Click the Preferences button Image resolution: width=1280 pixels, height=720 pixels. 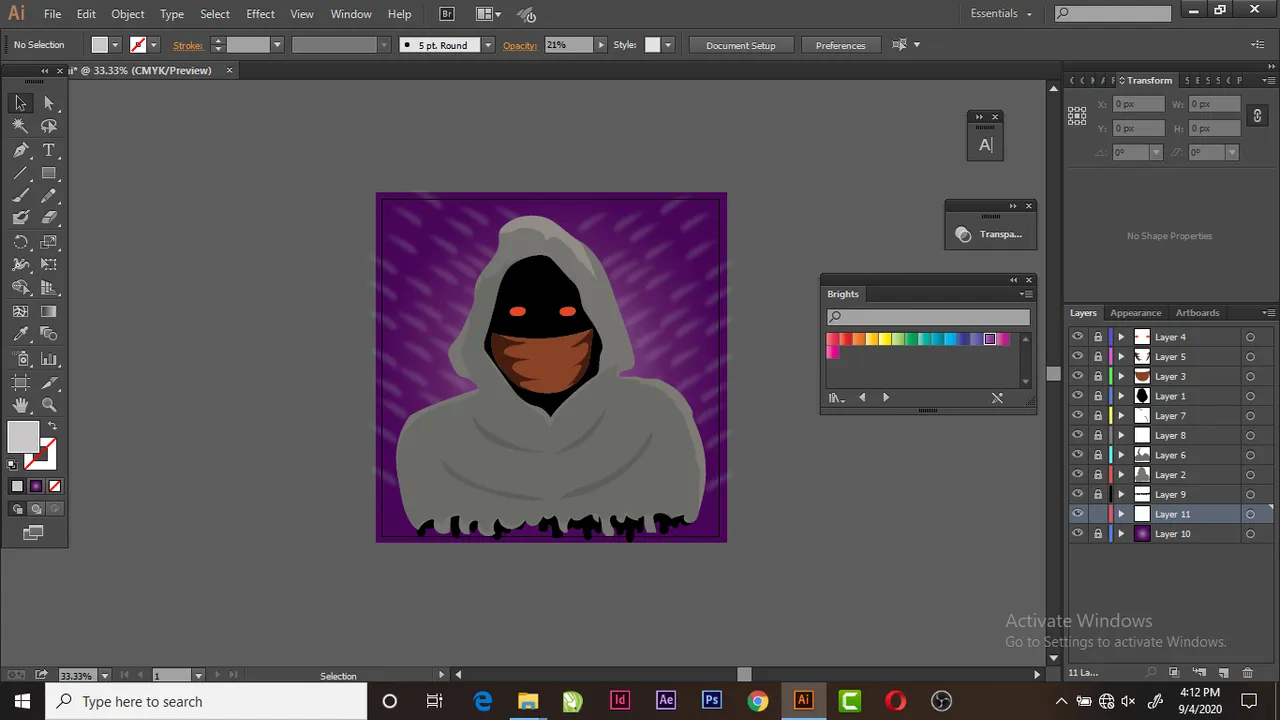point(840,45)
